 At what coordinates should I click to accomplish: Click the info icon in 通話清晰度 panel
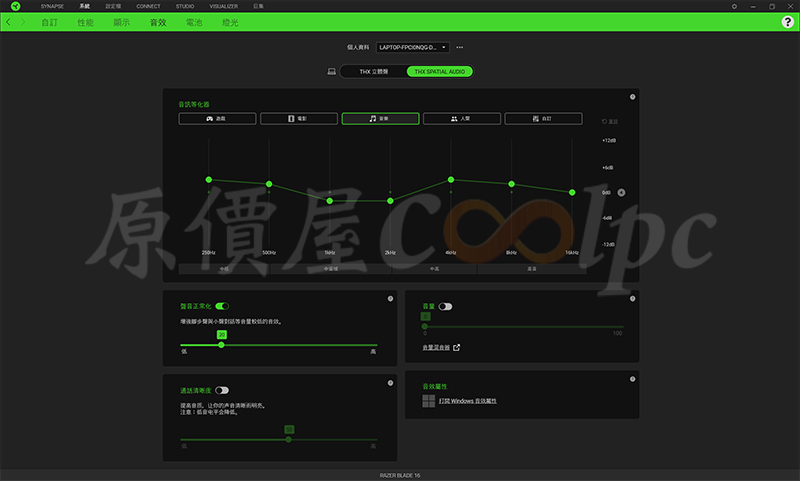390,383
